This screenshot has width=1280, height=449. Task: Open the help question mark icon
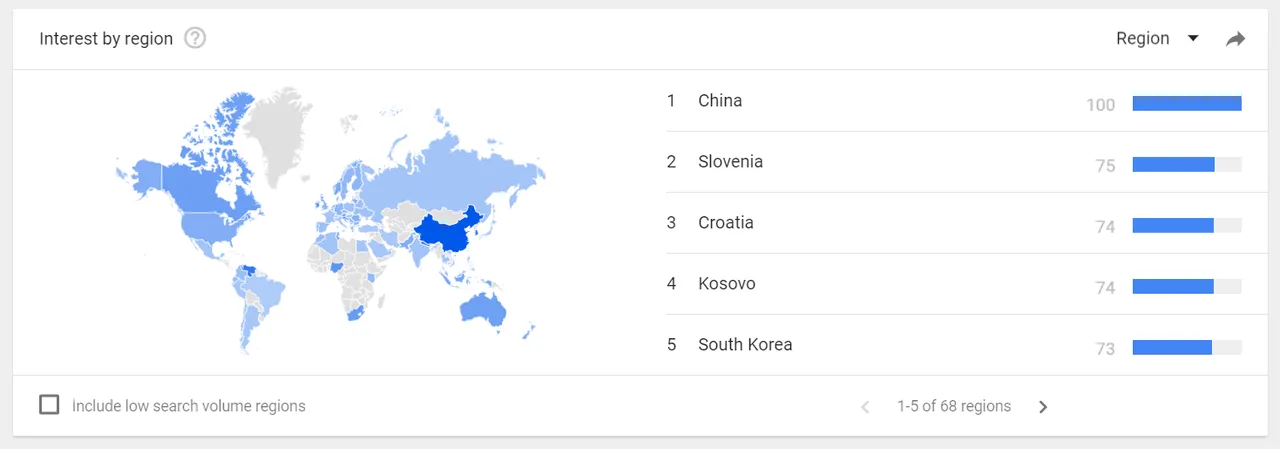coord(195,39)
